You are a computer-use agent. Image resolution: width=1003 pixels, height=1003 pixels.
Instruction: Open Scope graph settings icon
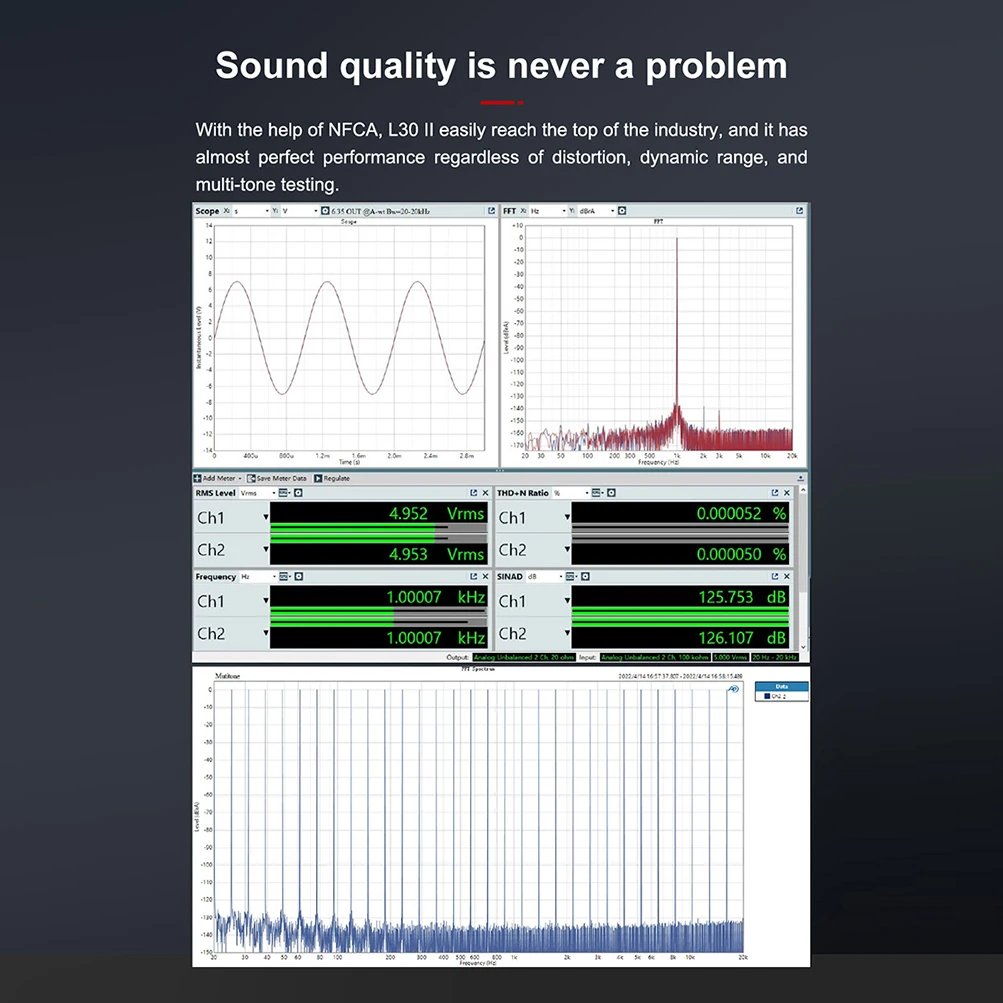tap(325, 210)
